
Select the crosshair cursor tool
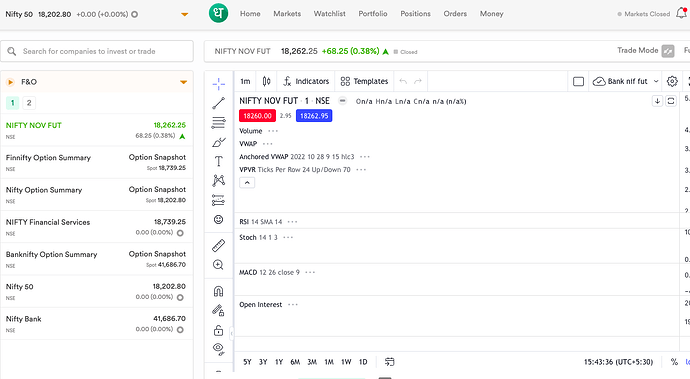pos(218,84)
